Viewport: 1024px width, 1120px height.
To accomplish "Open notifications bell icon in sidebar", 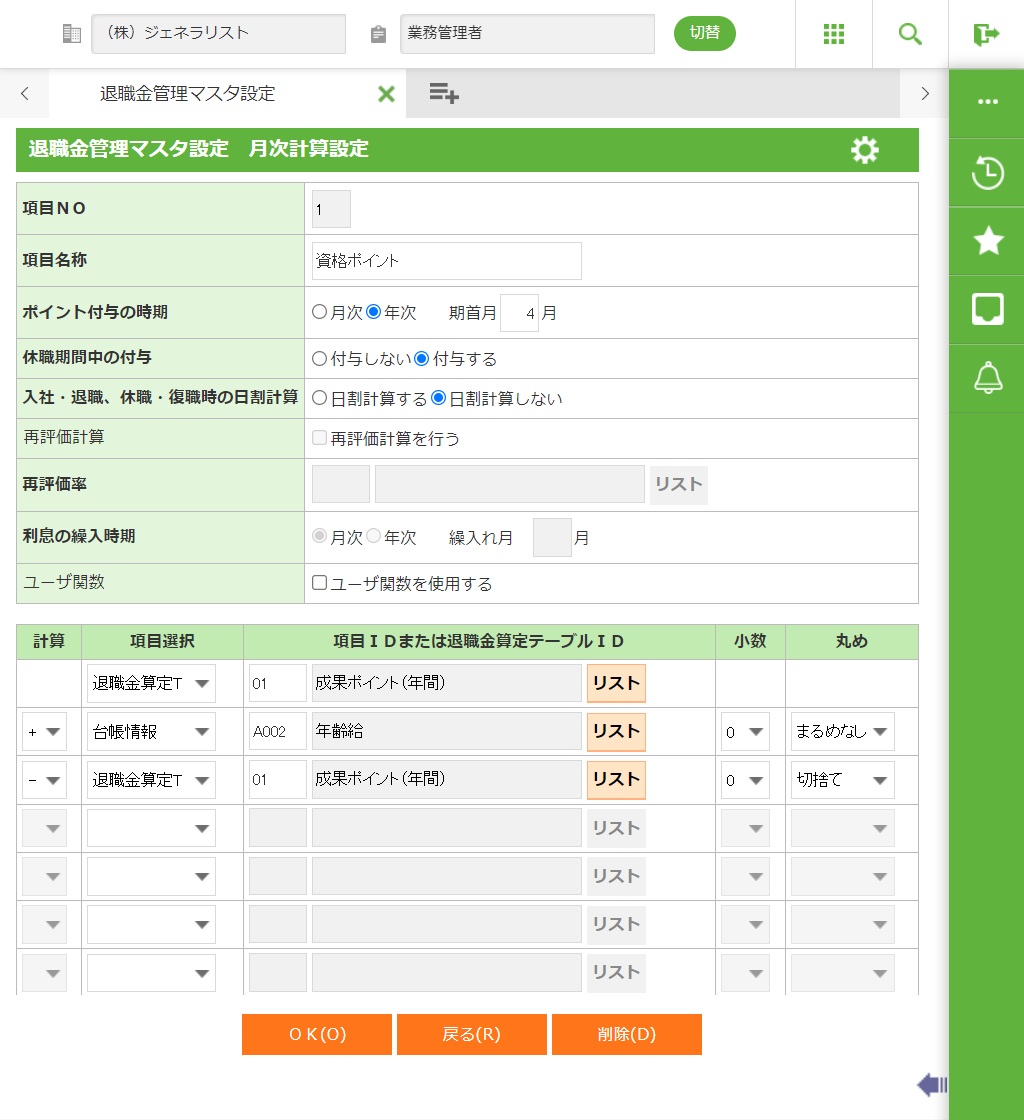I will 987,378.
